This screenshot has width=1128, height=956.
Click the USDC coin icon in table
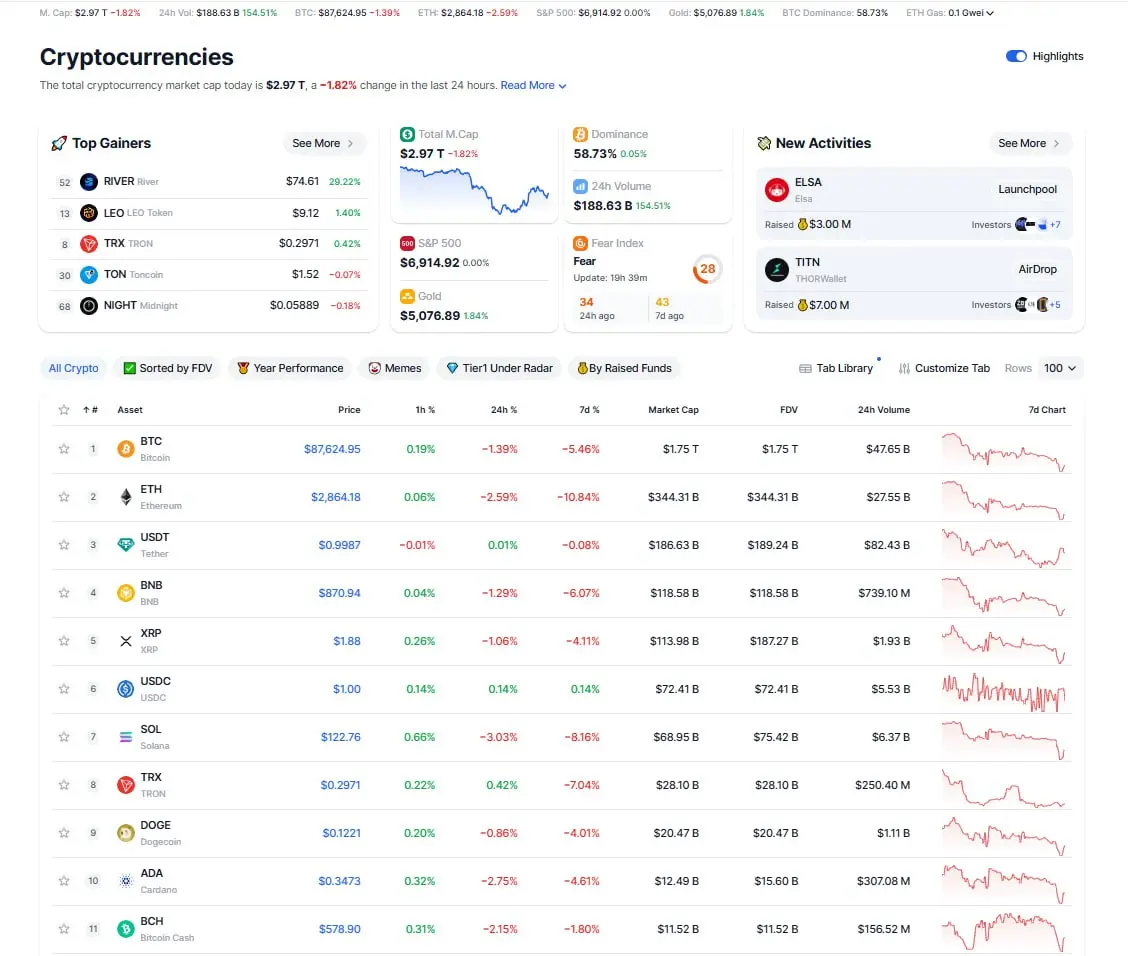[126, 689]
